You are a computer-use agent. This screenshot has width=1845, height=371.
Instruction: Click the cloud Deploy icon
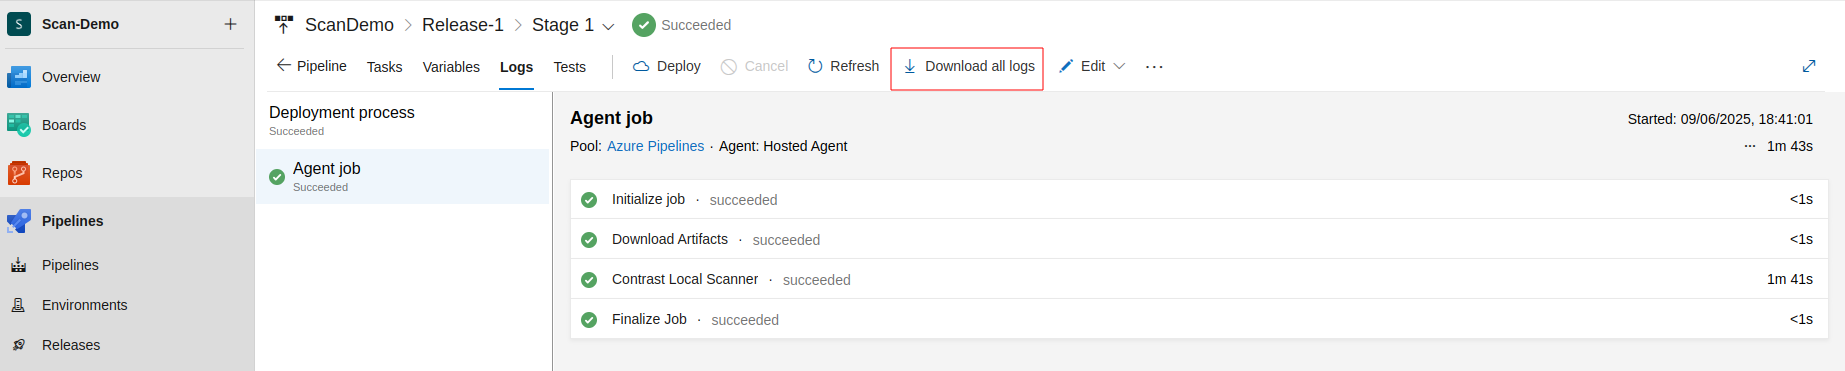(641, 66)
